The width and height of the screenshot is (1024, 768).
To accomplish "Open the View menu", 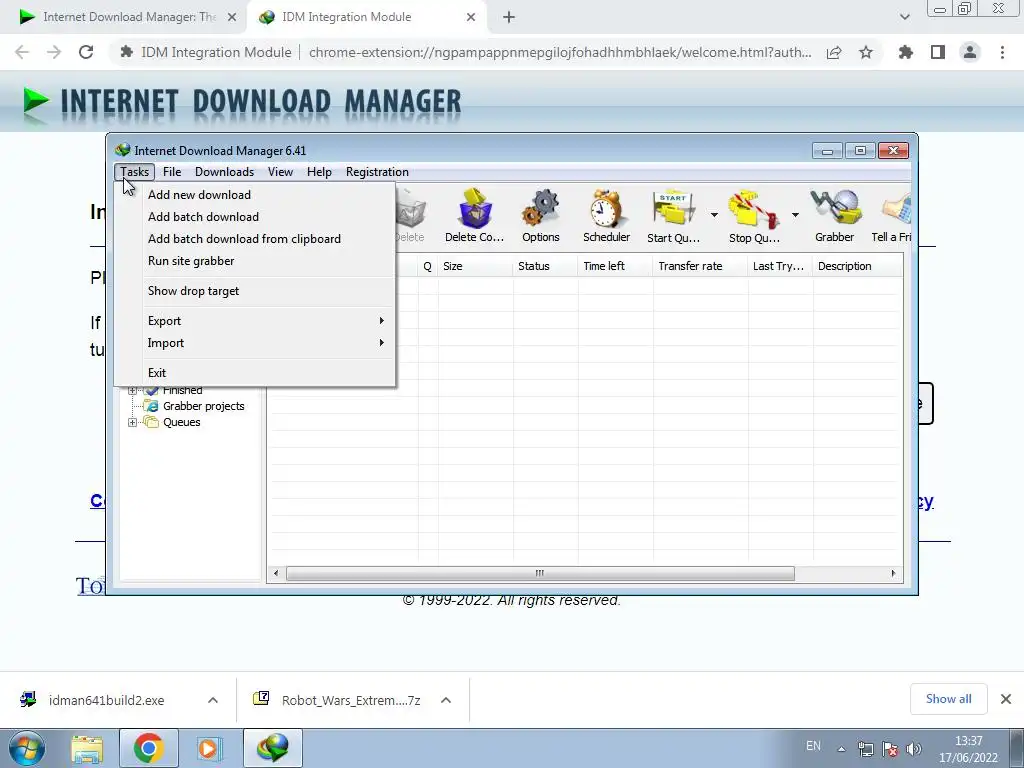I will pos(280,172).
